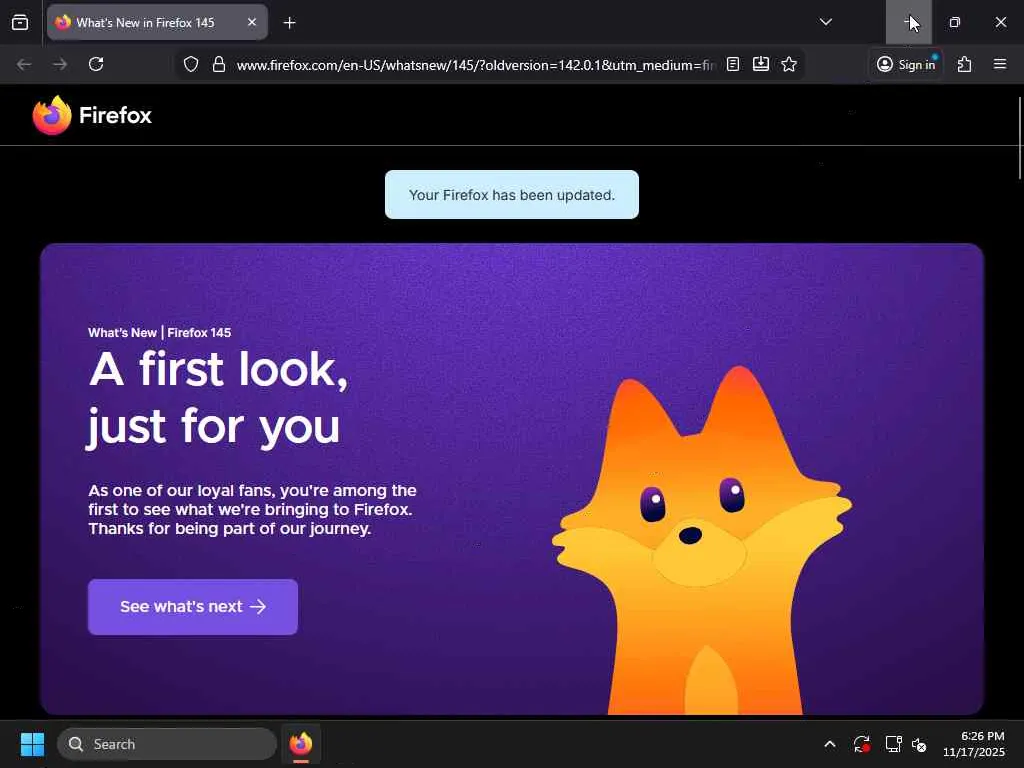This screenshot has height=768, width=1024.
Task: Click the Sign in account button
Action: point(906,64)
